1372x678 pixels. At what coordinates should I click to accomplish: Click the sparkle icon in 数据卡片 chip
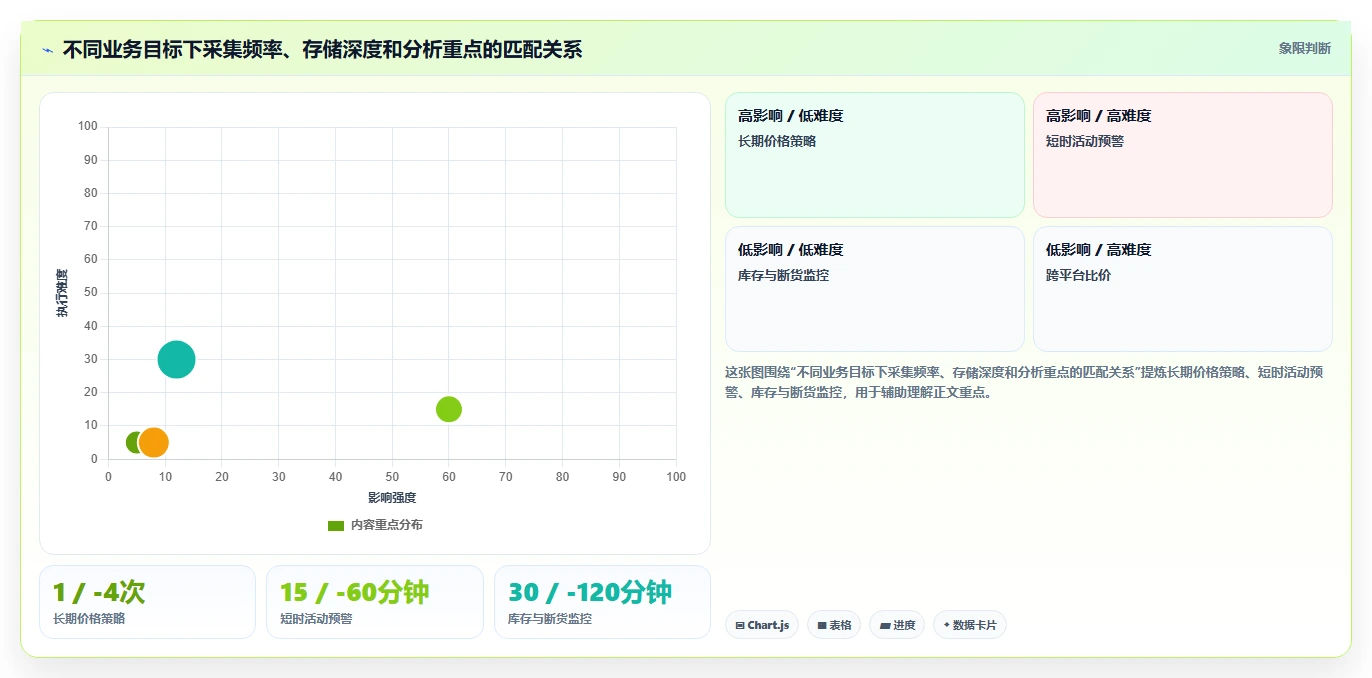tap(947, 625)
